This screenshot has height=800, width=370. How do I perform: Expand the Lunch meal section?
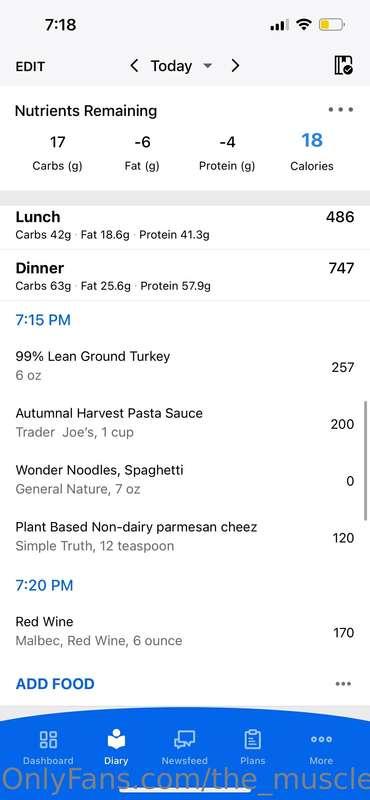[185, 226]
